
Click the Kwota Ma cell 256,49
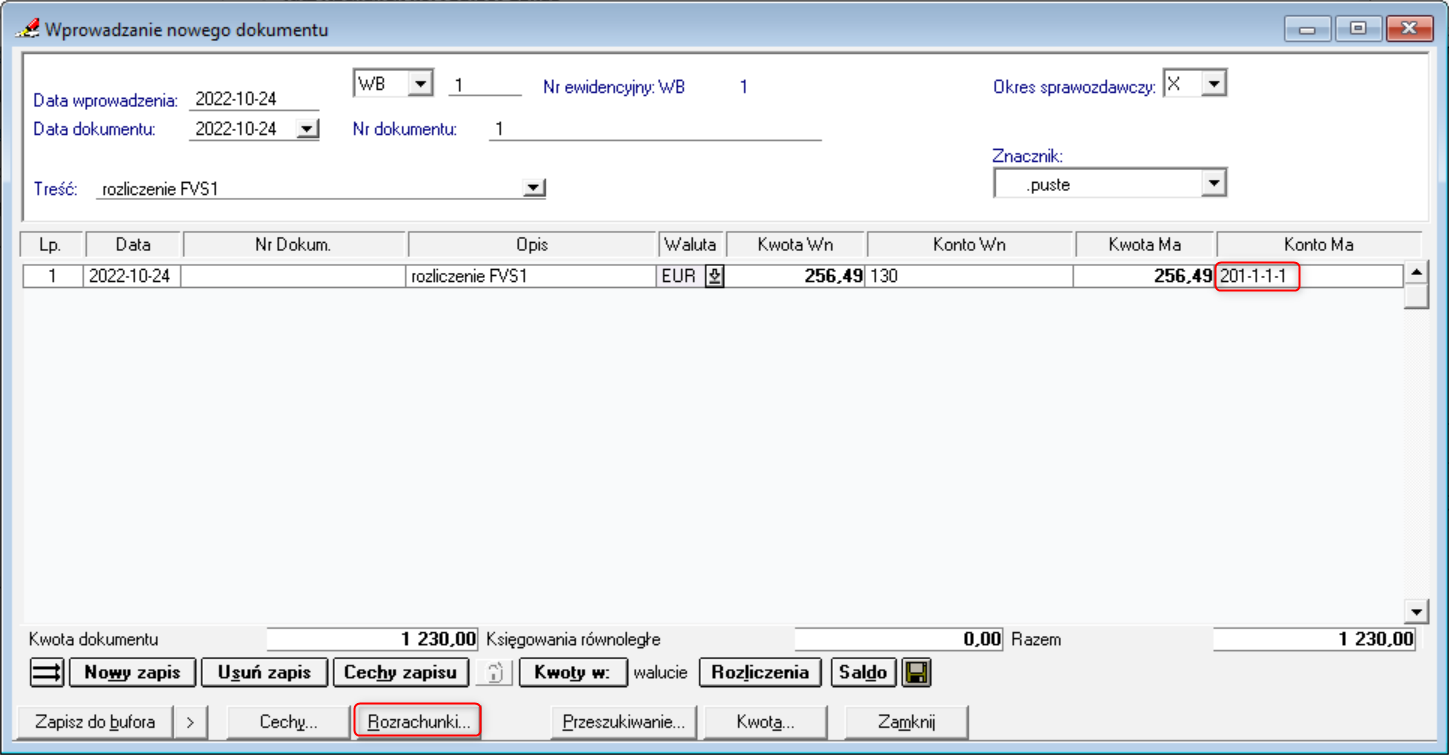[x=1144, y=277]
